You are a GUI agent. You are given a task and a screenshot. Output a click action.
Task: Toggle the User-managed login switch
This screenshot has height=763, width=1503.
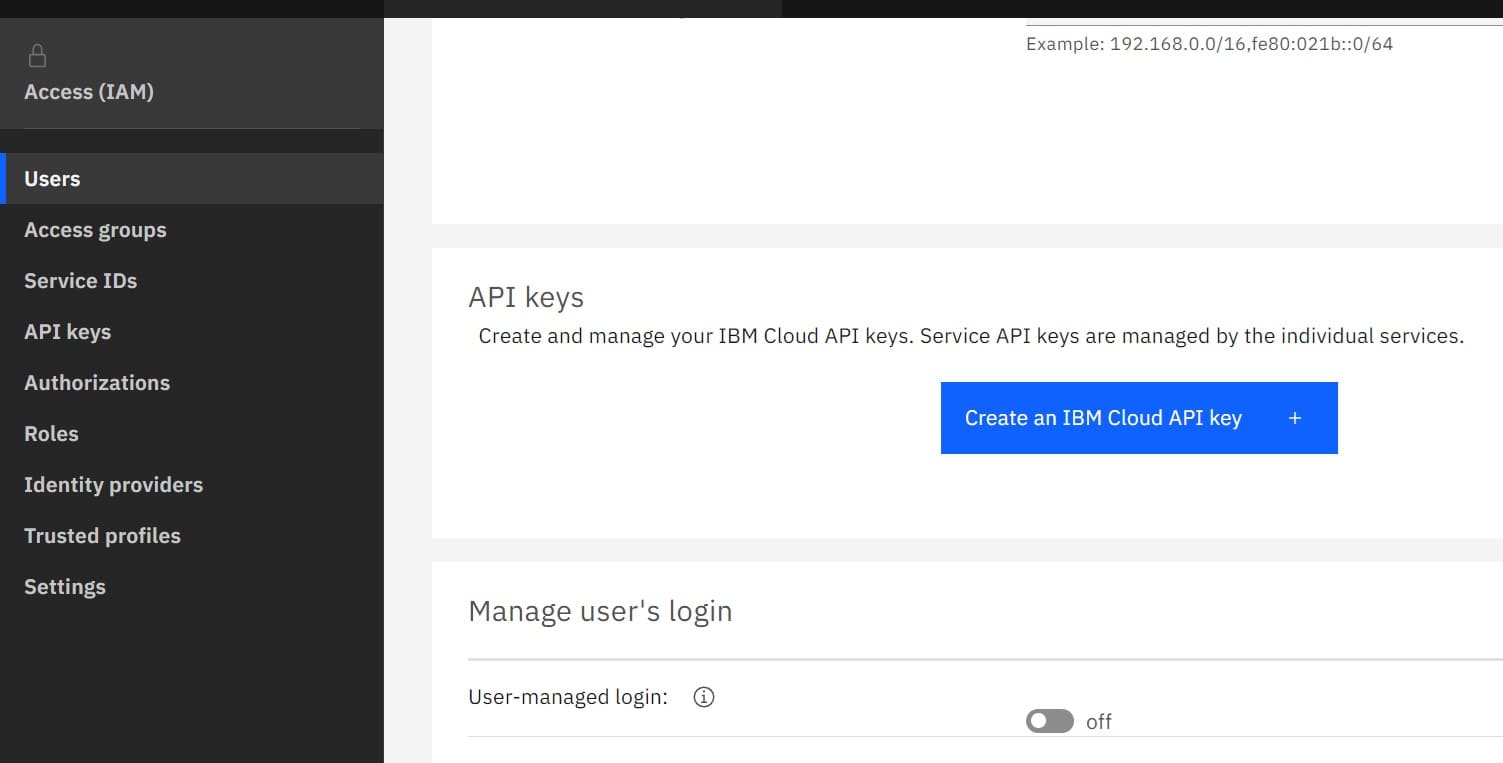pos(1049,721)
